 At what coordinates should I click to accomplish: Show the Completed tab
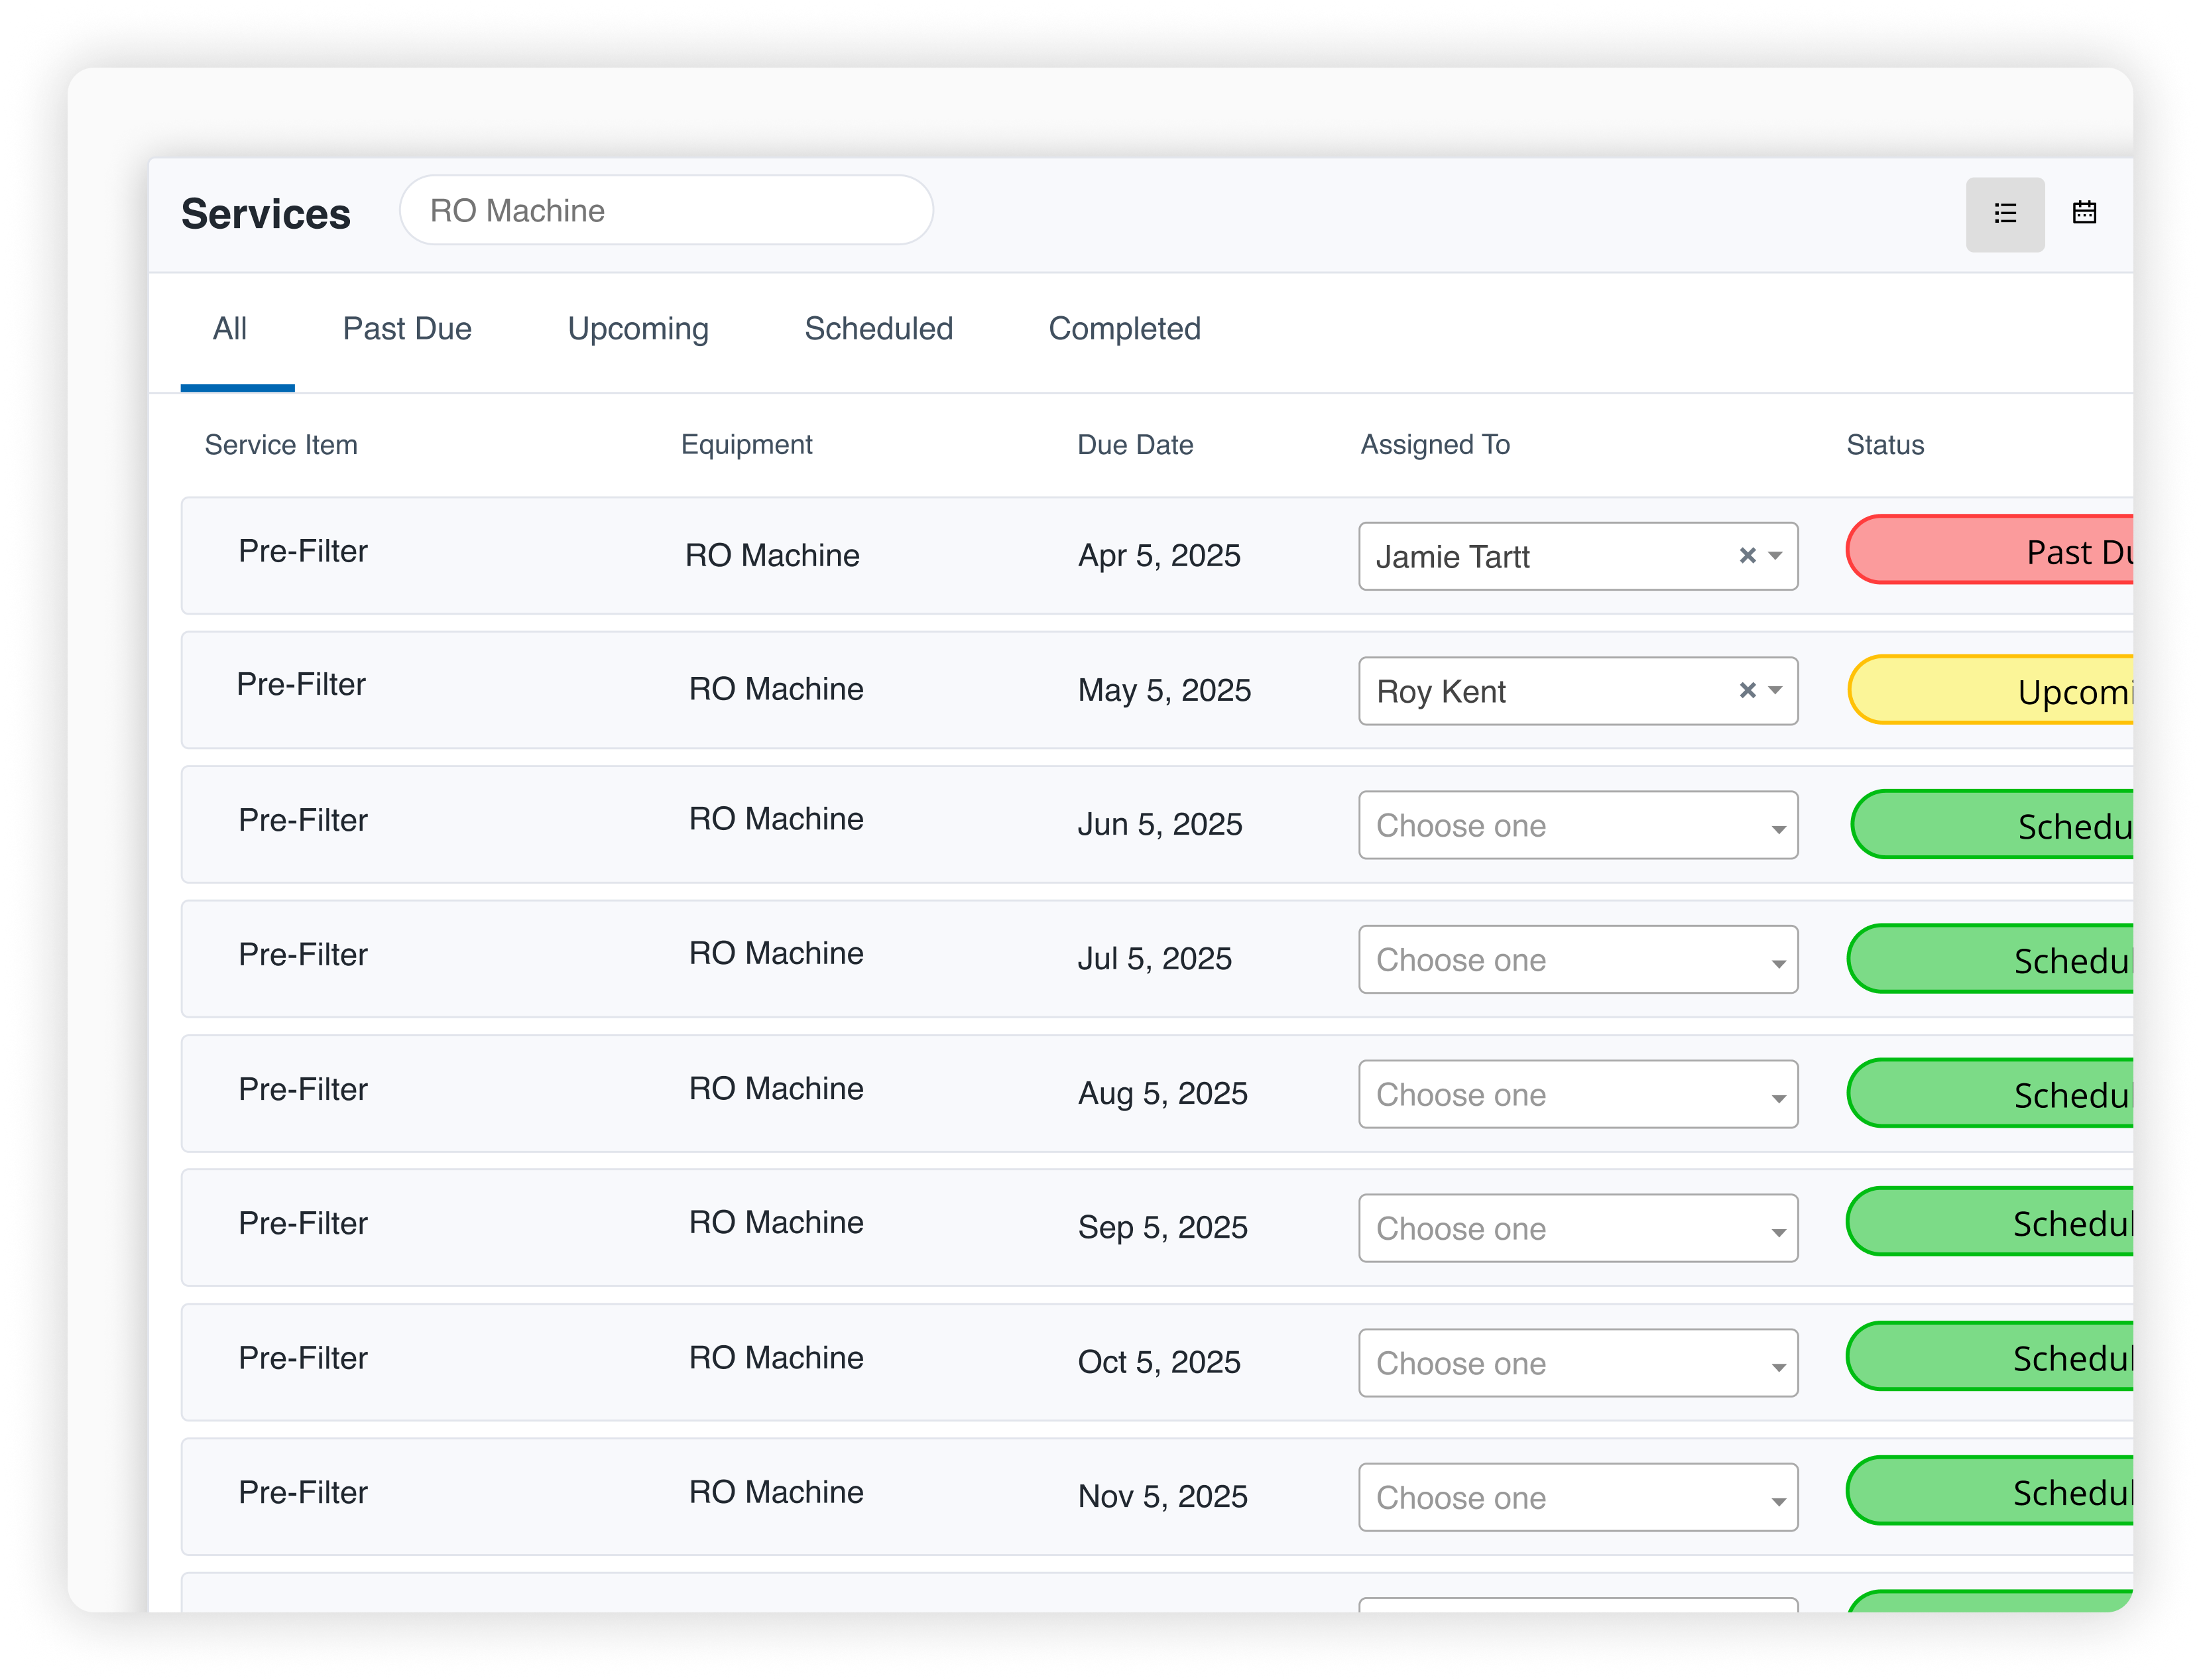tap(1124, 329)
